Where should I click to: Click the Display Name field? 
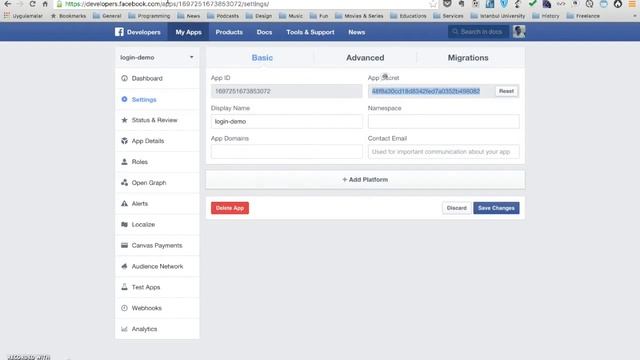point(287,121)
